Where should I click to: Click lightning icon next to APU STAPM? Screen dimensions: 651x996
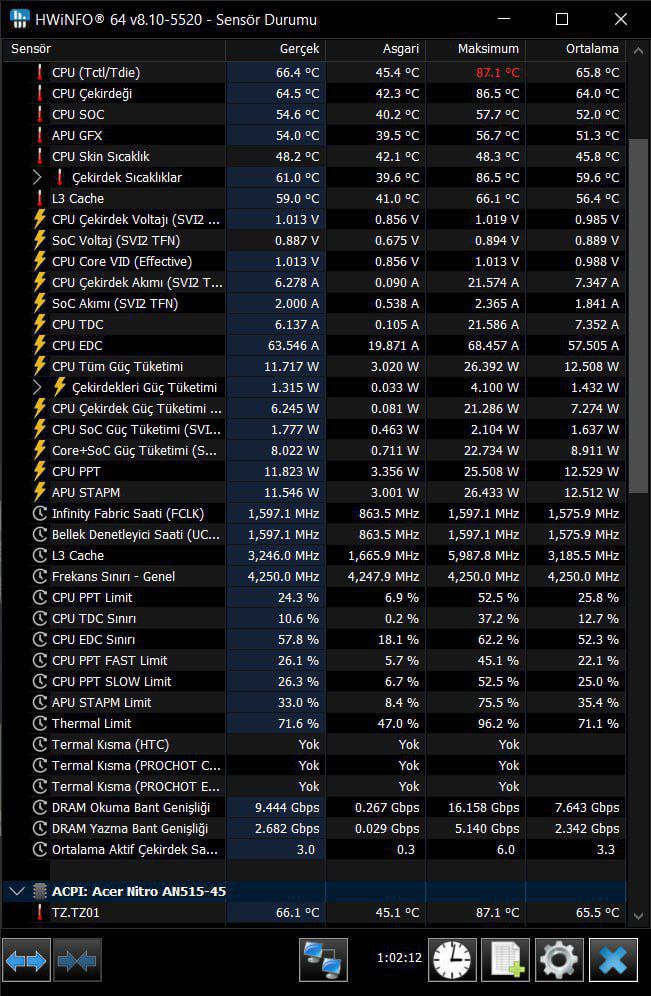[x=40, y=492]
